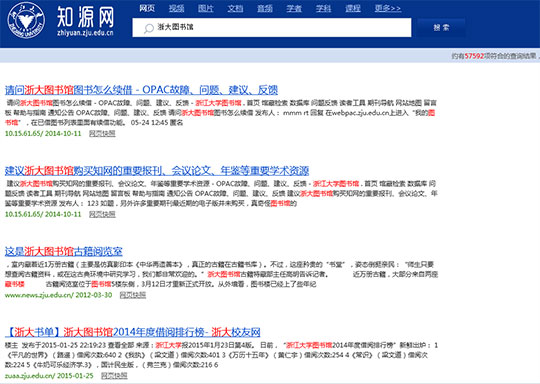The width and height of the screenshot is (540, 384).
Task: Switch to the 学者 tab
Action: pyautogui.click(x=294, y=8)
